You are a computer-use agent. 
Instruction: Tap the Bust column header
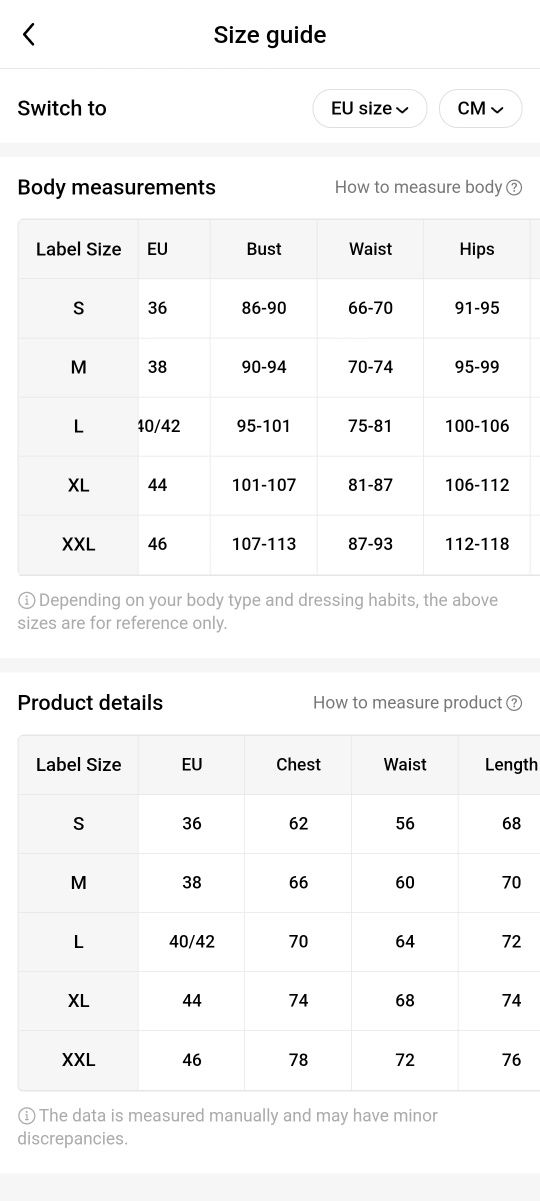264,249
